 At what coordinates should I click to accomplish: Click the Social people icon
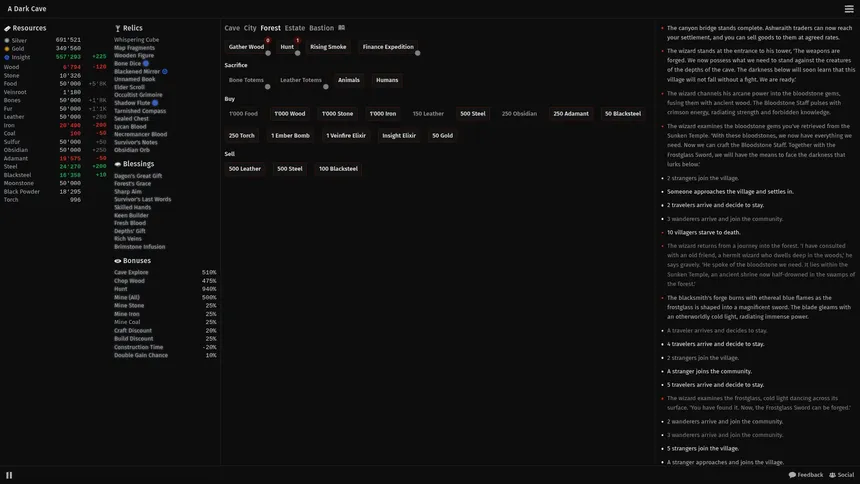point(833,475)
